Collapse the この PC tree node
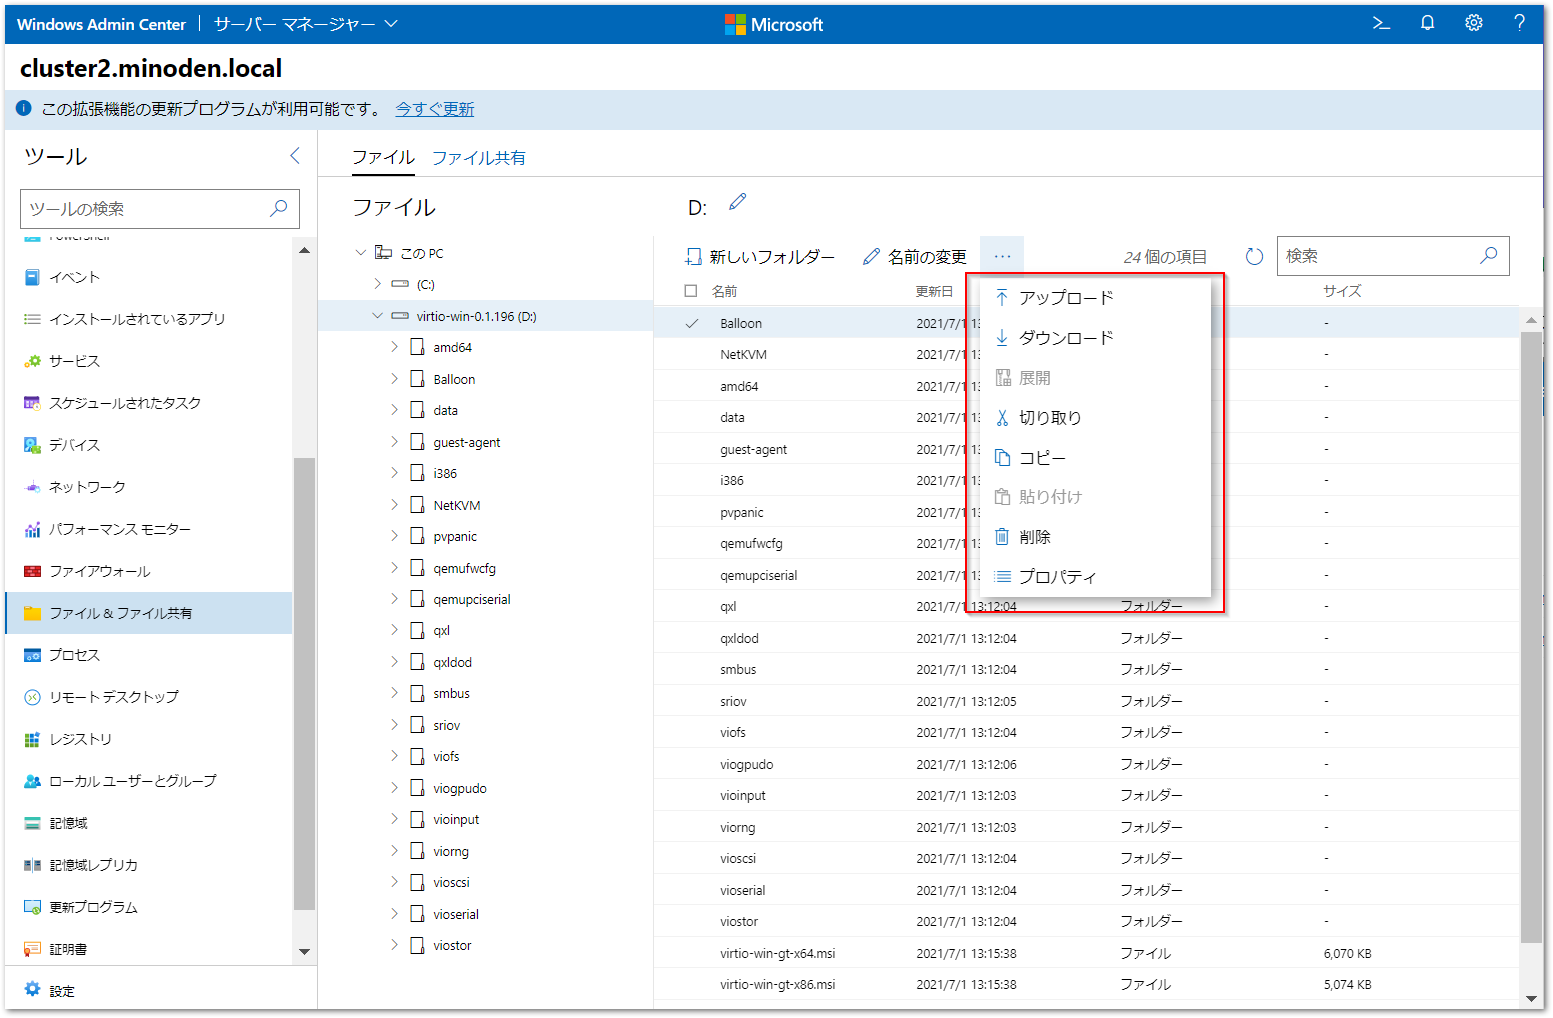1553x1018 pixels. 361,253
